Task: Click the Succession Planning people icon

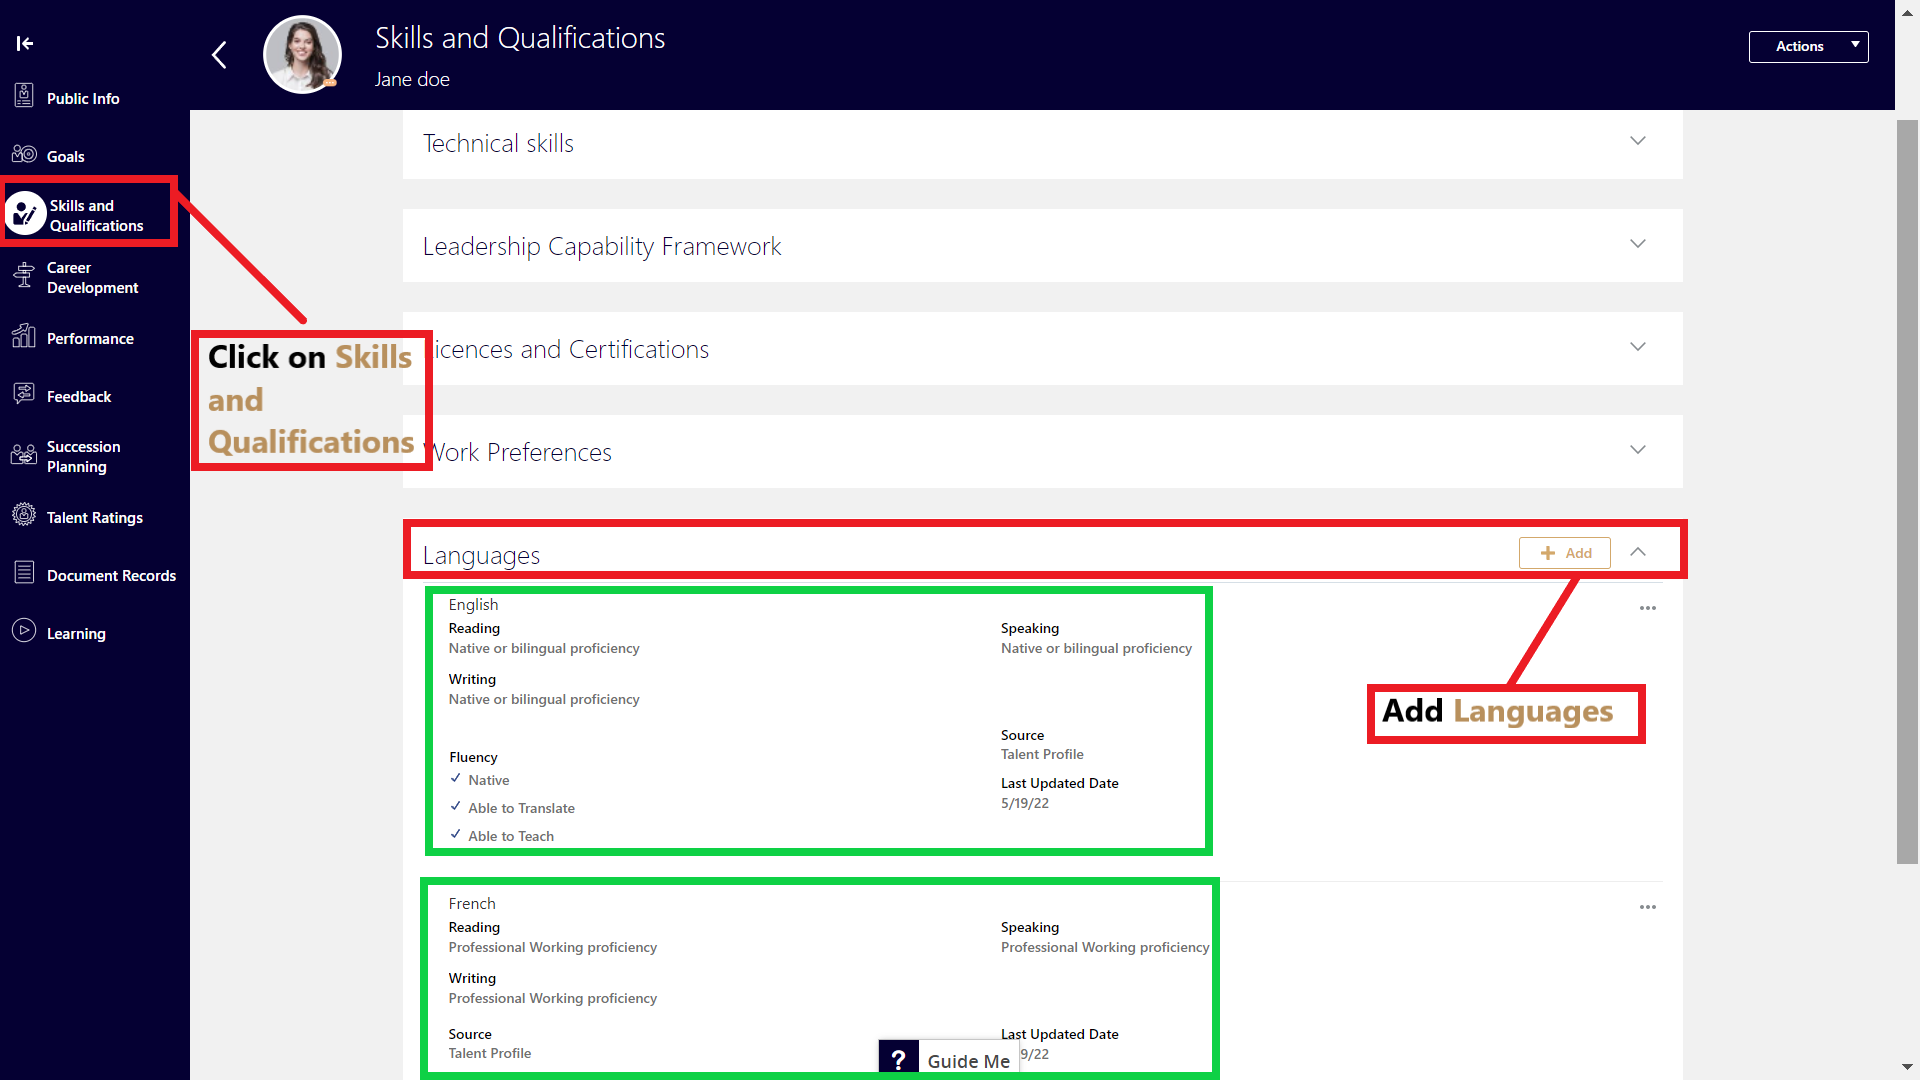Action: (24, 455)
